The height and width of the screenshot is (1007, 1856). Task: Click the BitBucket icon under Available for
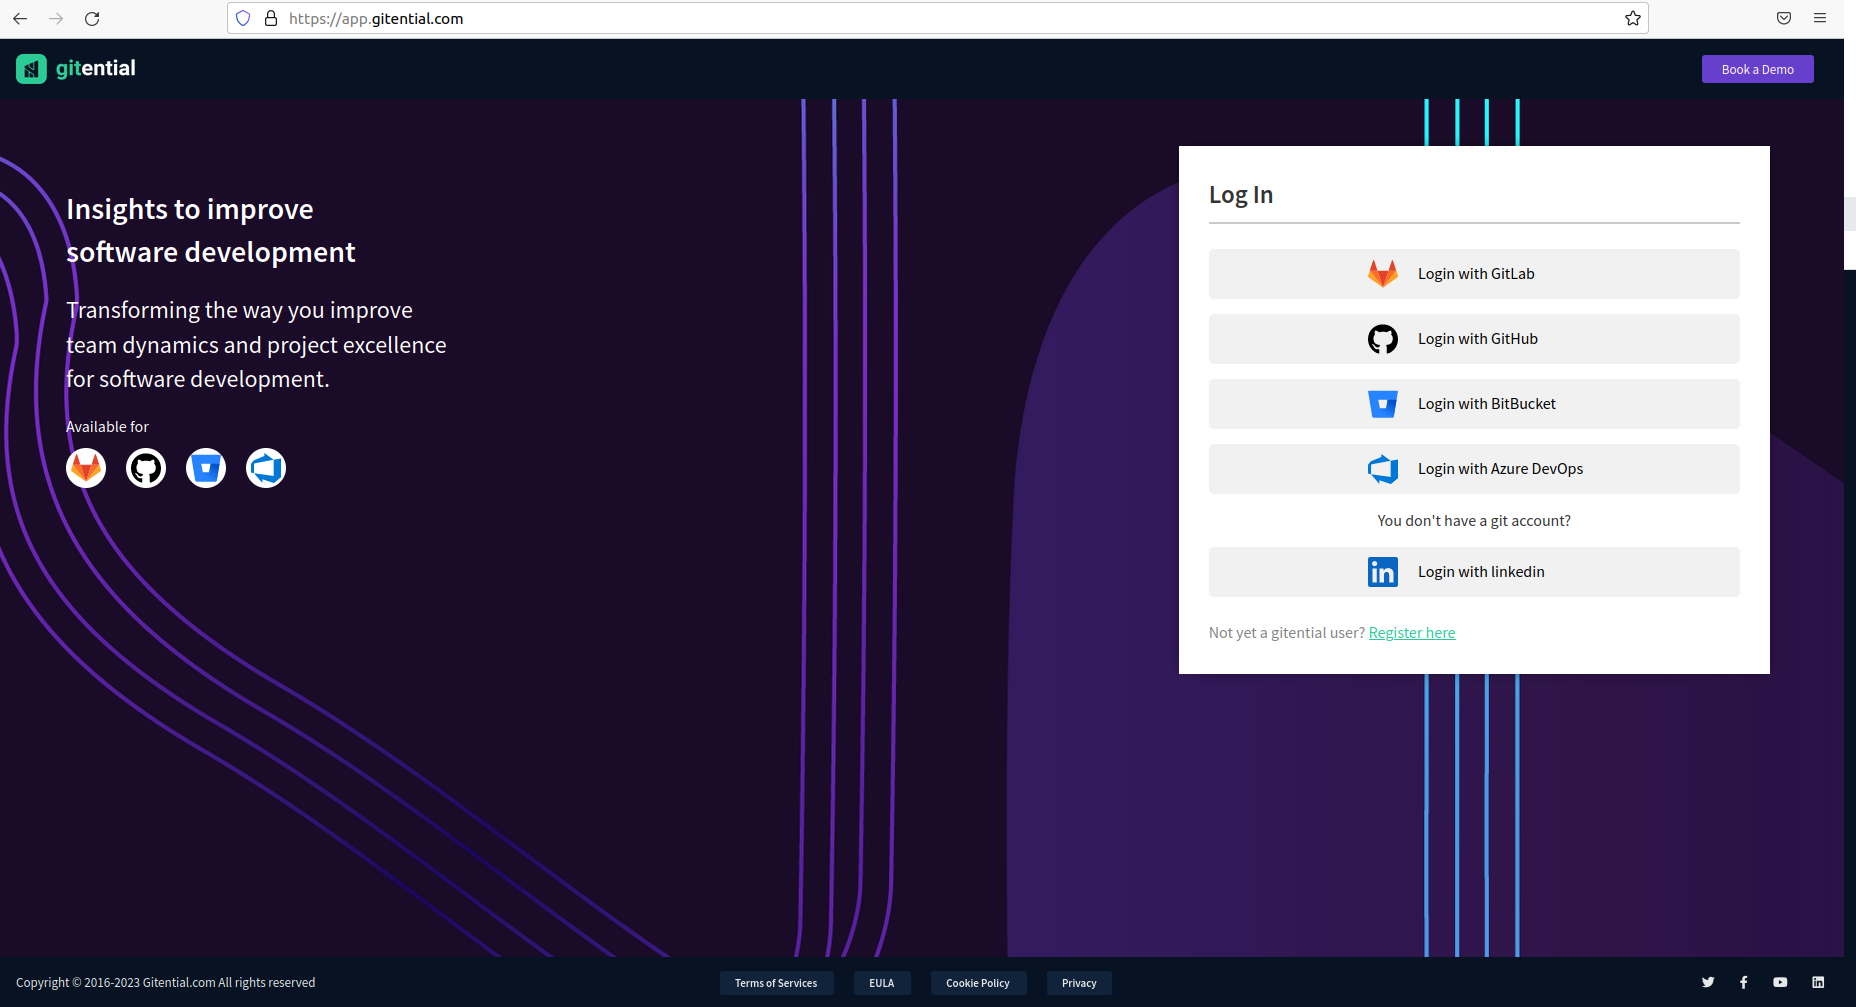pos(206,468)
